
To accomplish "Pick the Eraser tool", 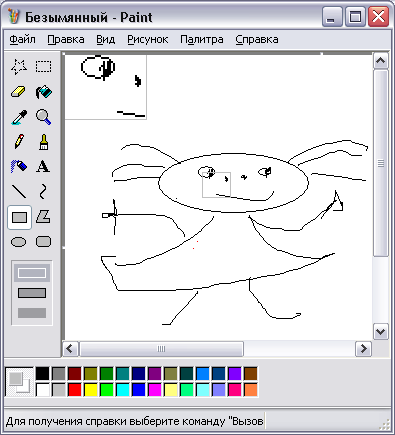I will click(19, 92).
